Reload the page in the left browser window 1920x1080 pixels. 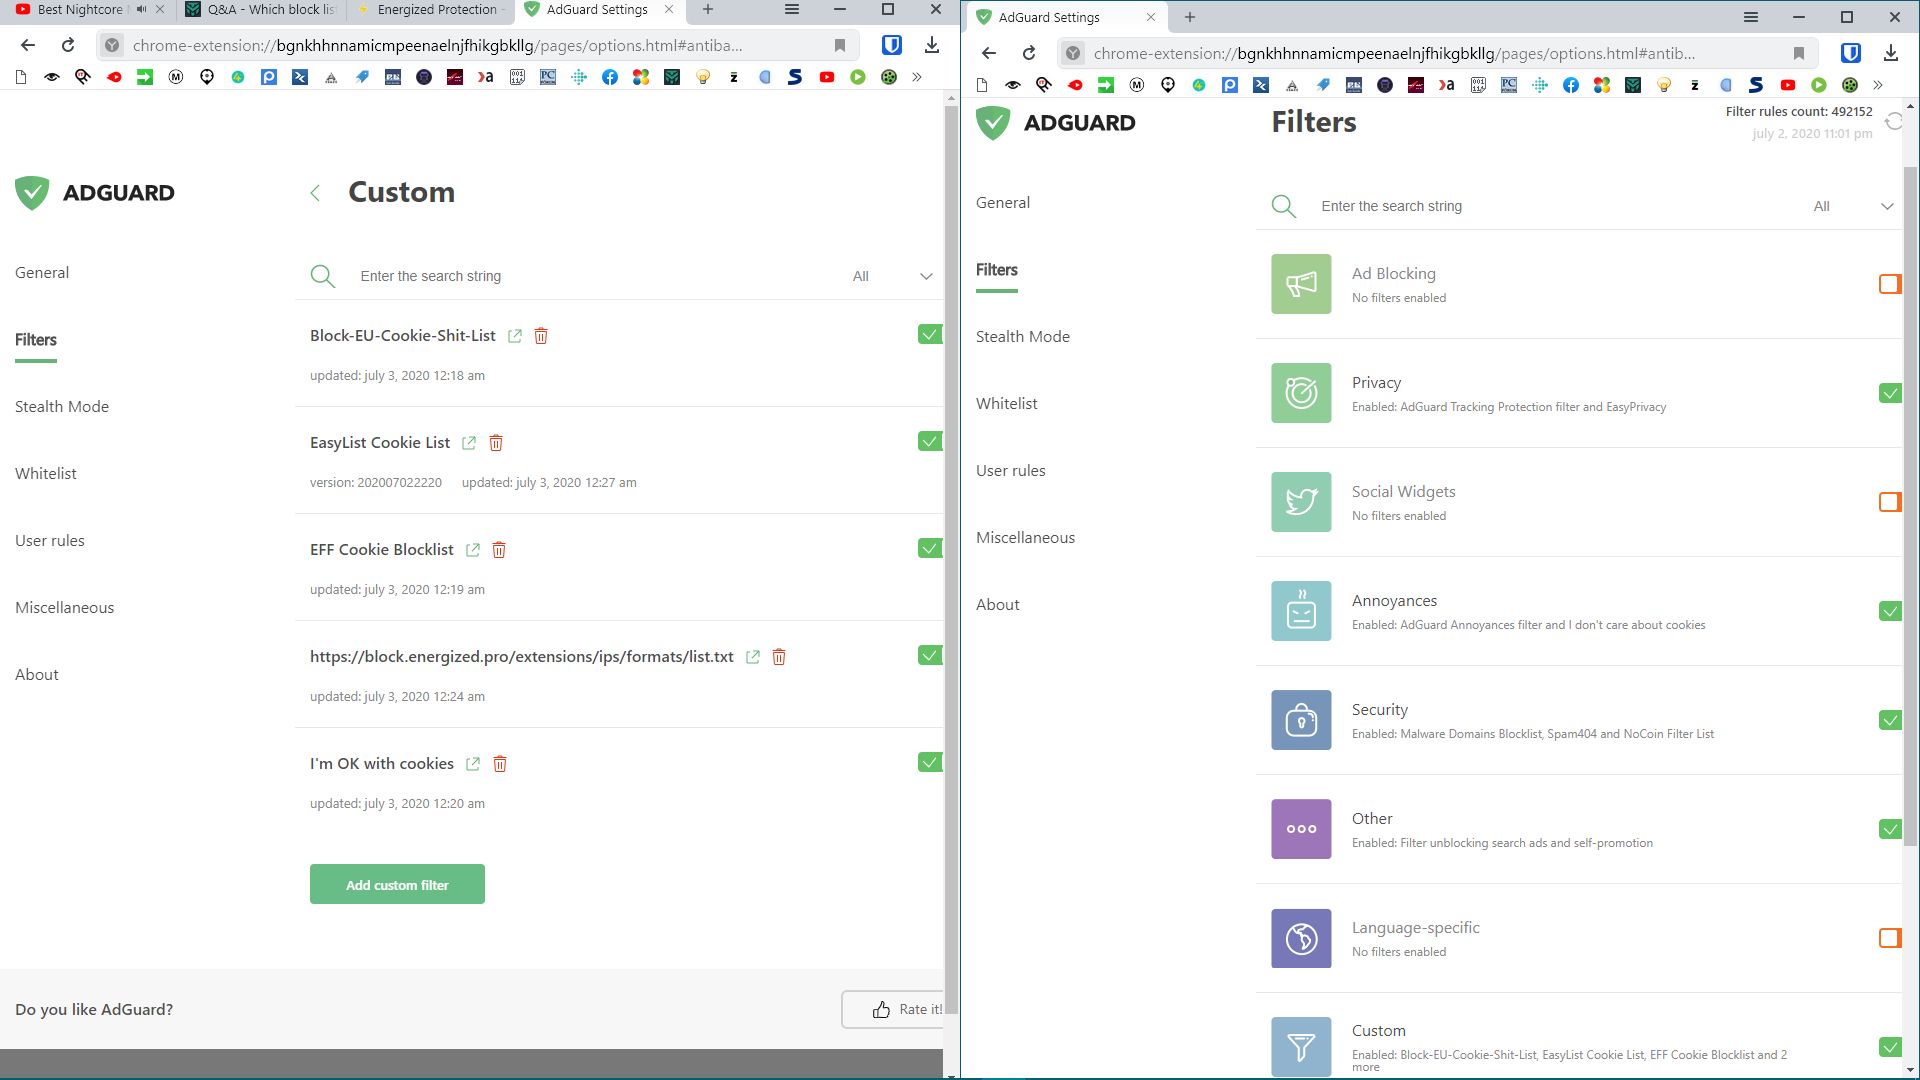tap(68, 45)
